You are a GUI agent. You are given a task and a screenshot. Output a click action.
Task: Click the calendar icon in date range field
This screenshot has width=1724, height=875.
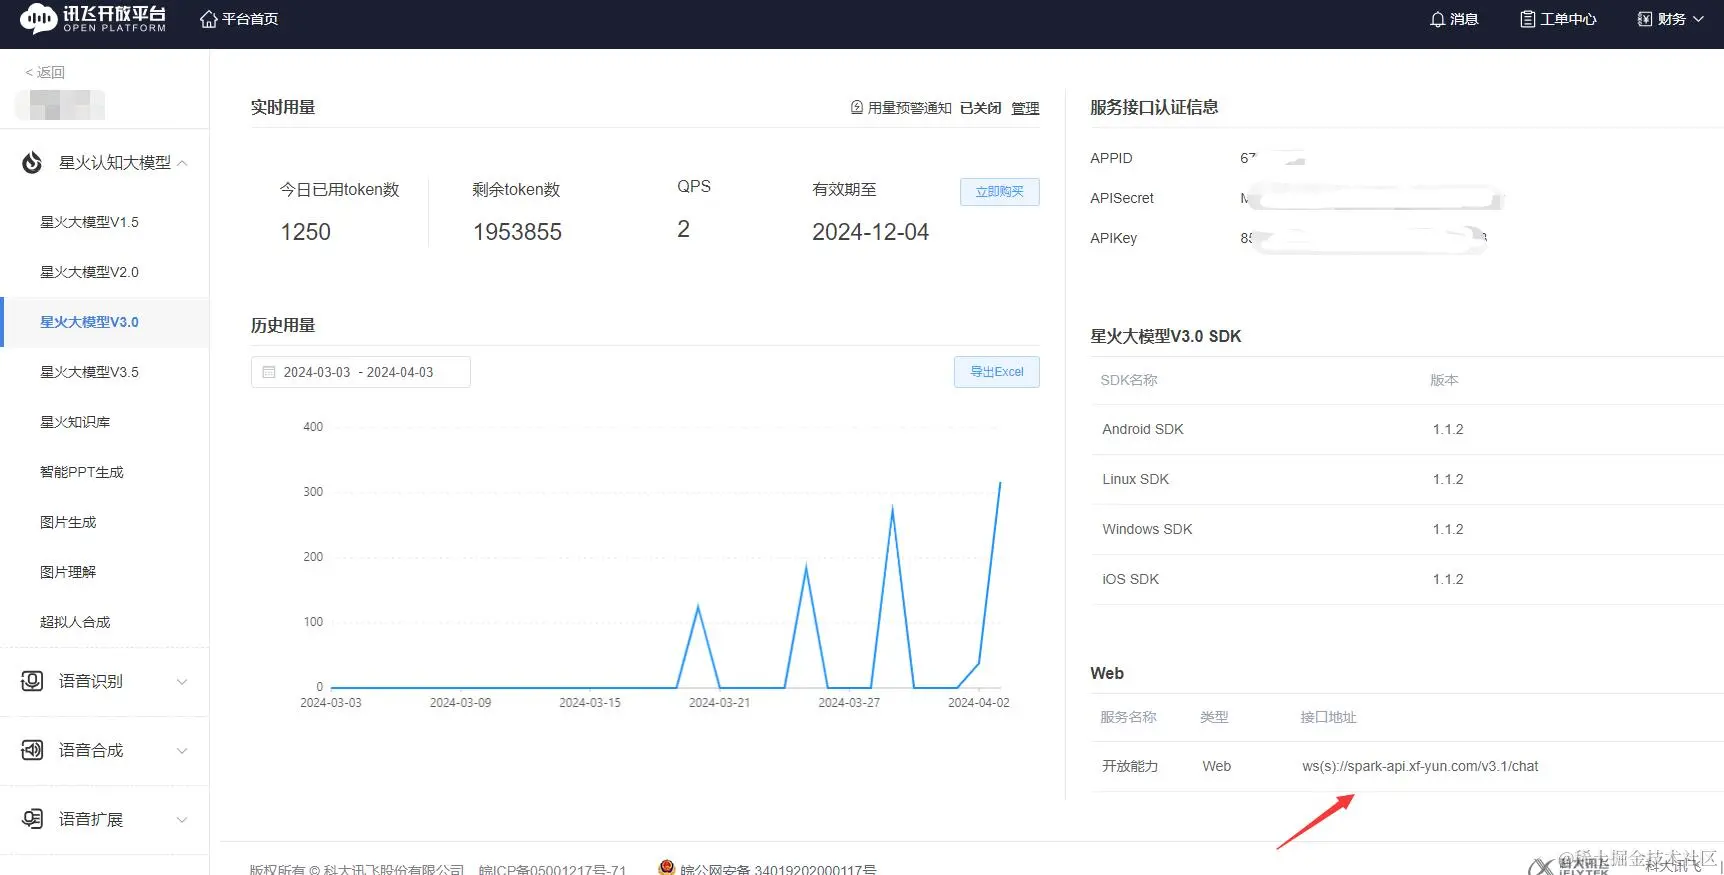tap(268, 372)
